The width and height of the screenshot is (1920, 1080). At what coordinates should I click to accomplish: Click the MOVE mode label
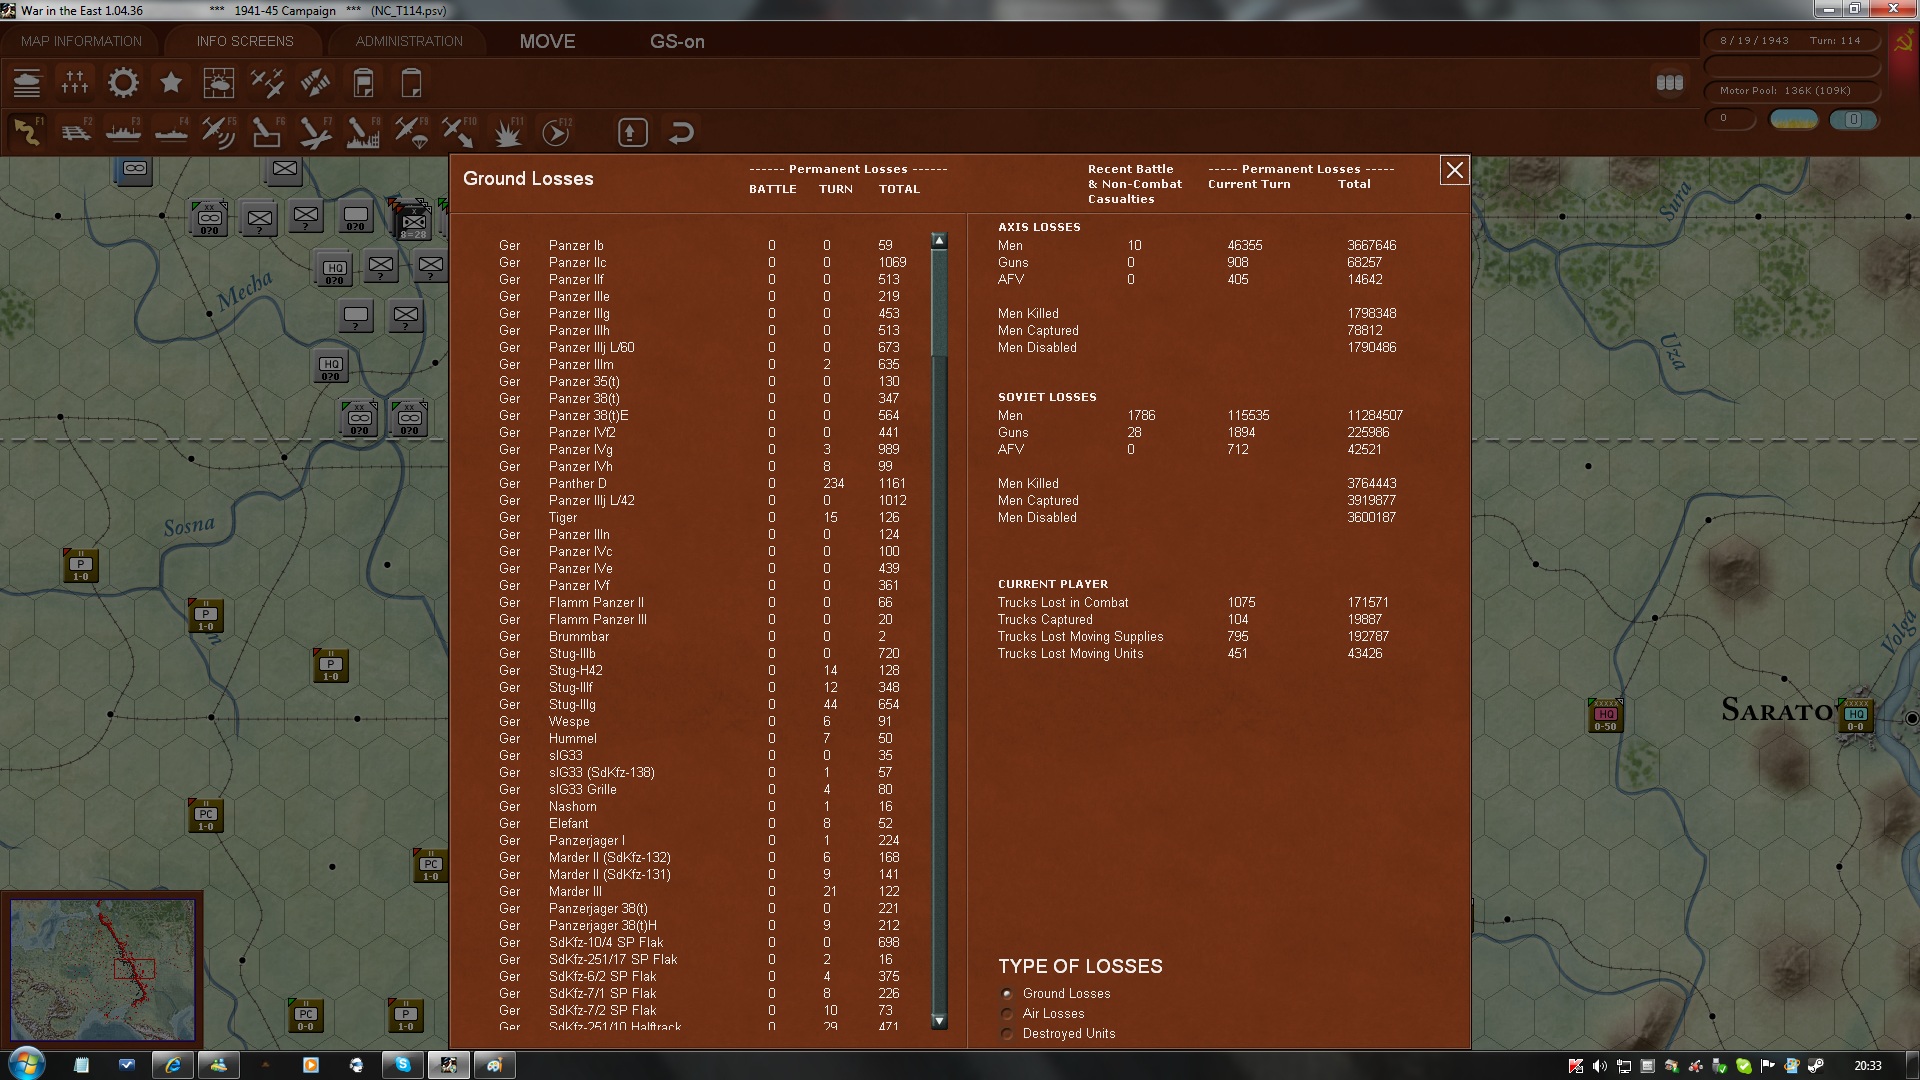pos(547,42)
